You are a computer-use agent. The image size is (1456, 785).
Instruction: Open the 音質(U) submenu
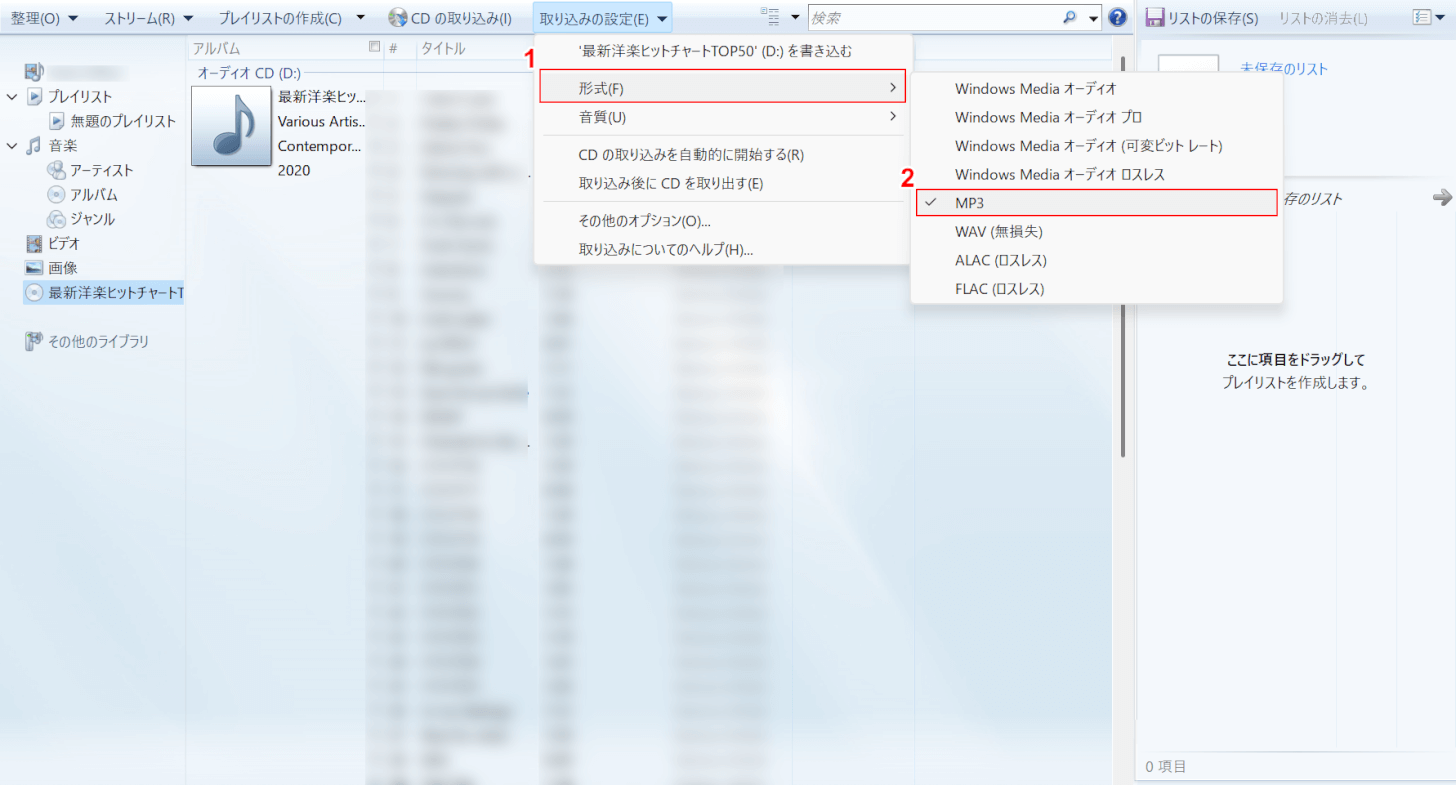[722, 117]
